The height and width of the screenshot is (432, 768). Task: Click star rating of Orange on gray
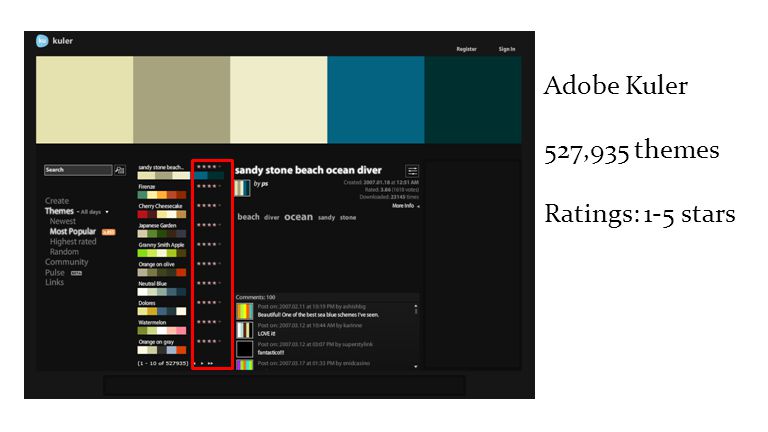[x=209, y=341]
